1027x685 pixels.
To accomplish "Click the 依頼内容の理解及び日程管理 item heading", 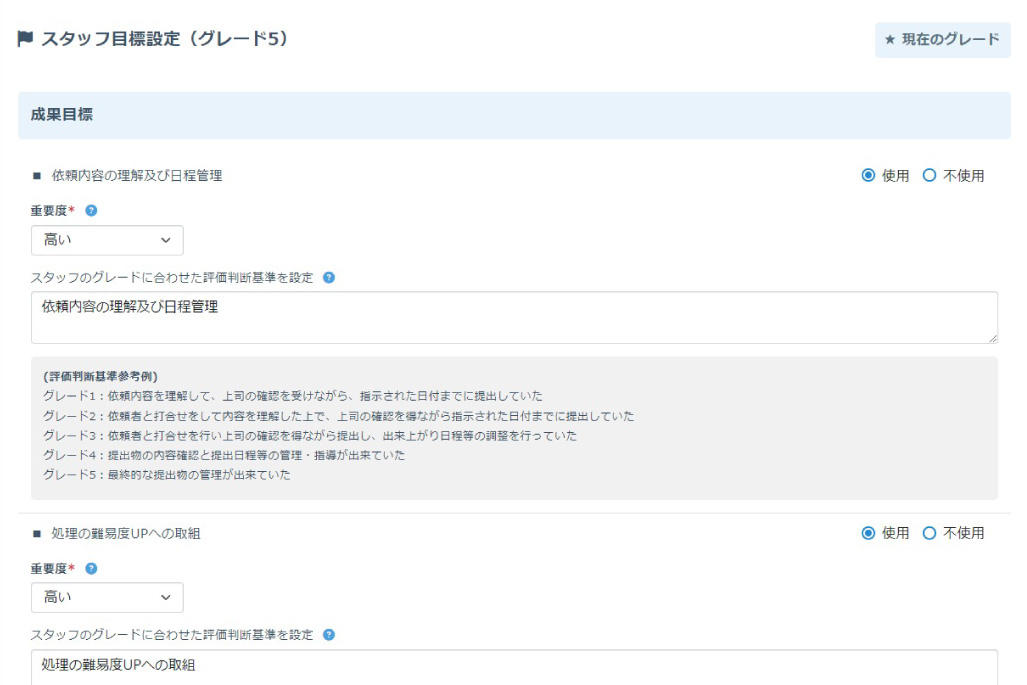I will point(137,176).
